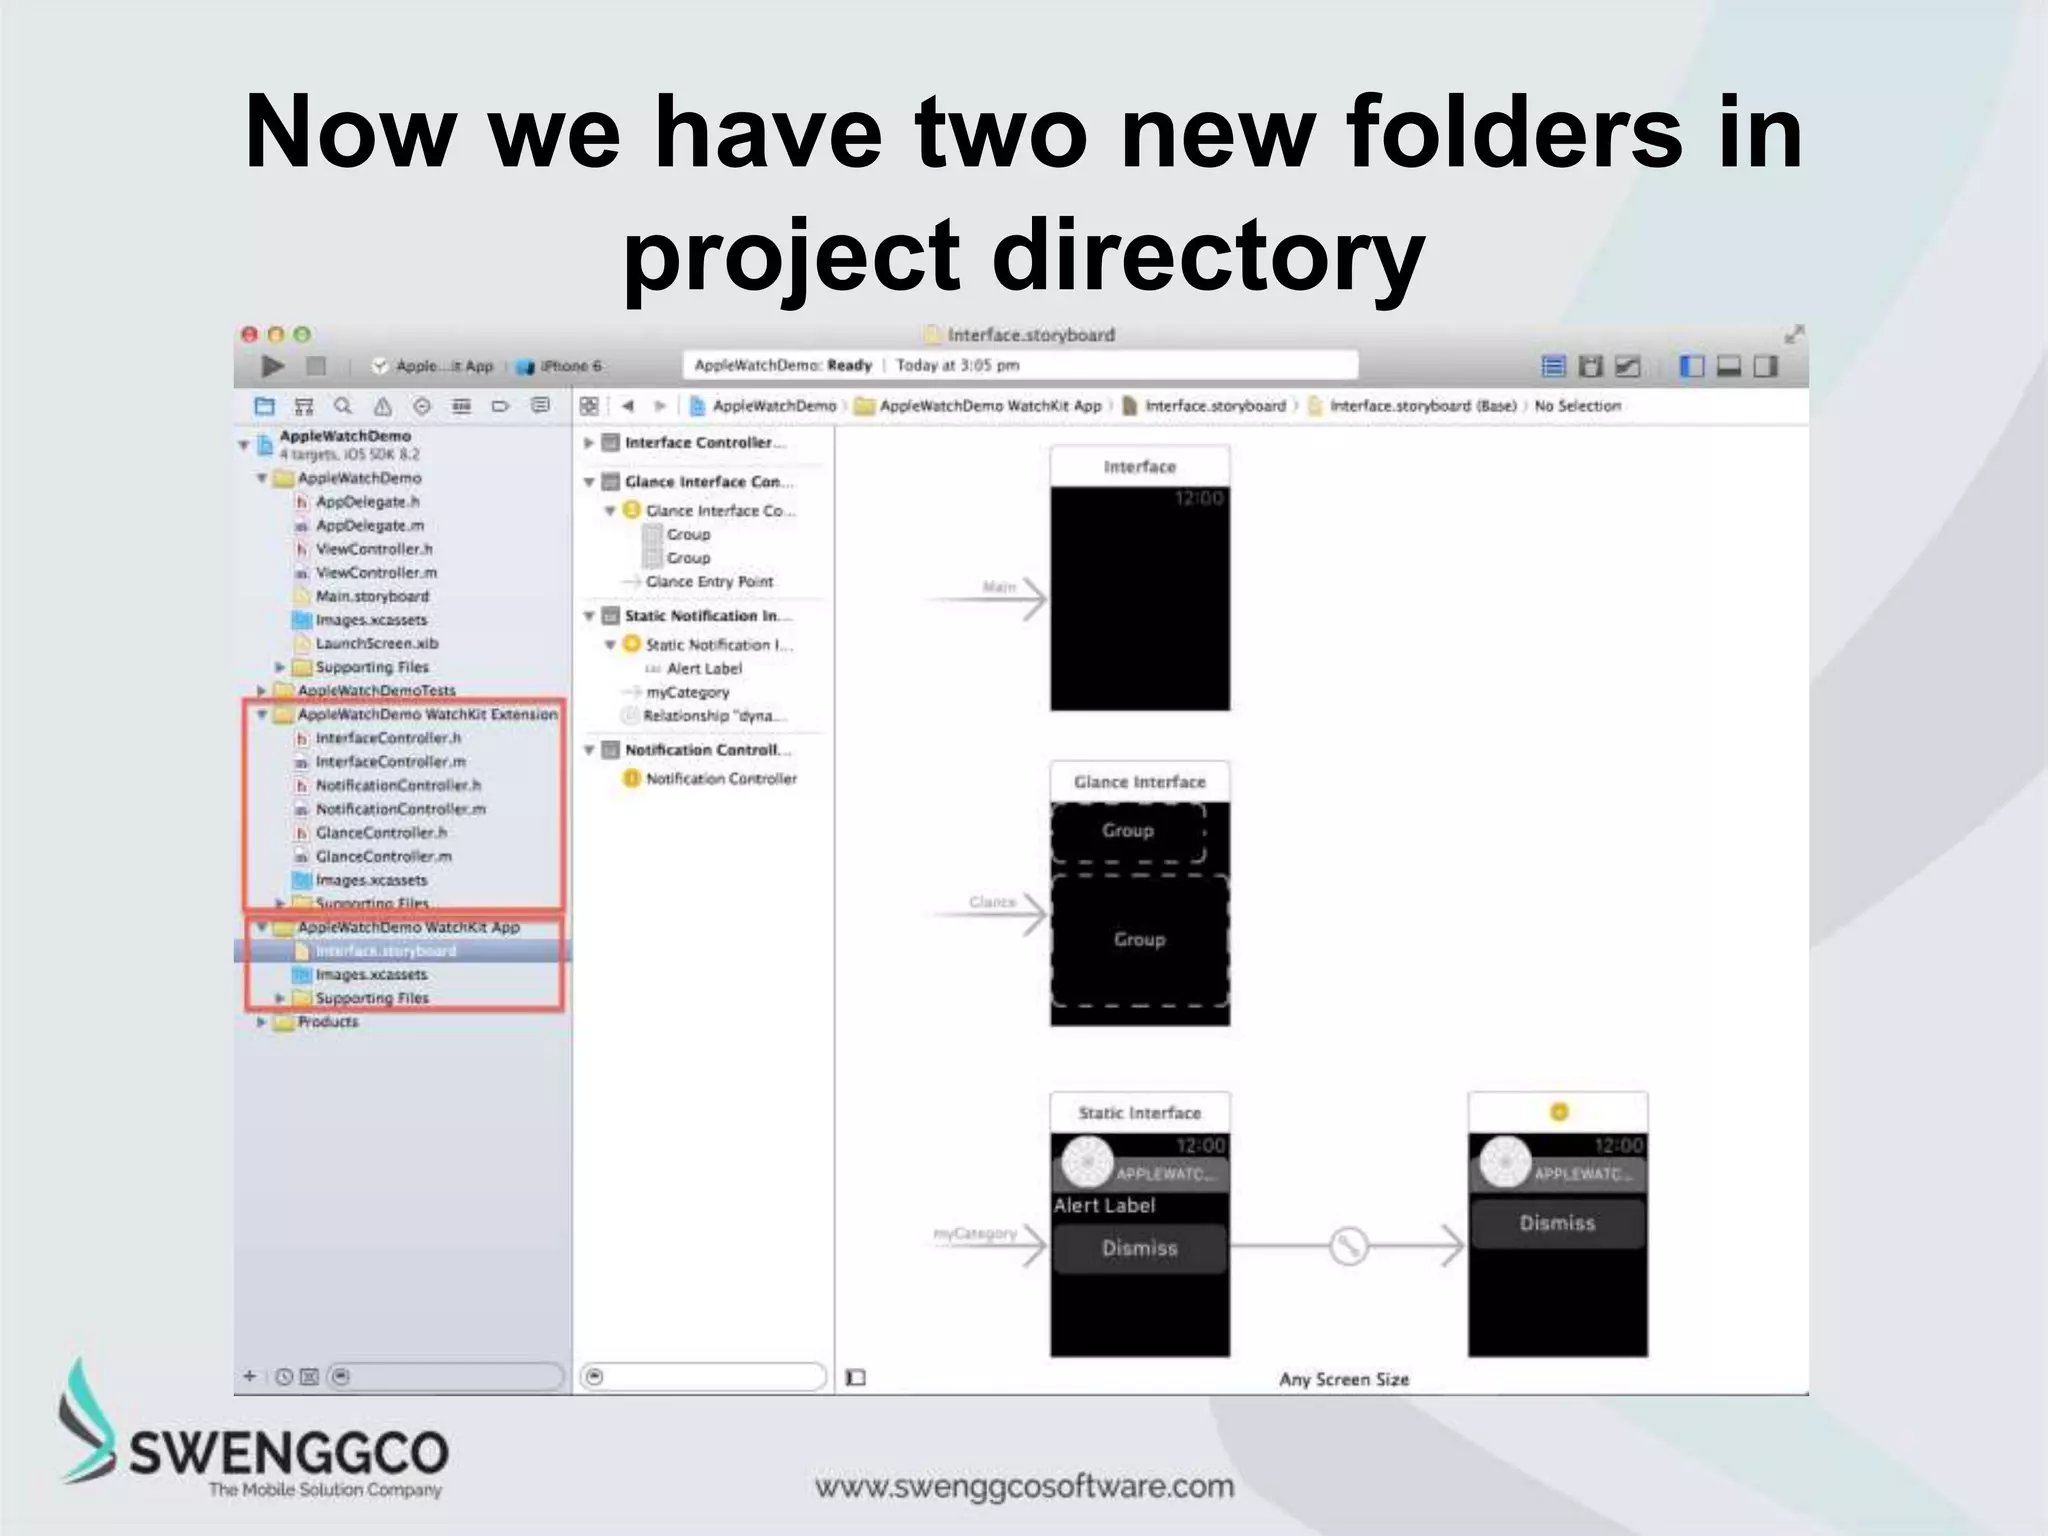2048x1536 pixels.
Task: Go forward with the jump bar right arrow
Action: click(x=660, y=406)
